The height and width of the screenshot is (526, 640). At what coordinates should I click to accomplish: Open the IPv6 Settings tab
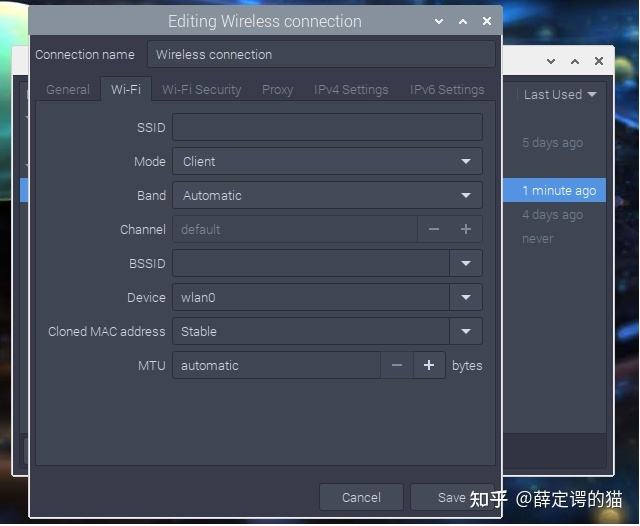447,89
